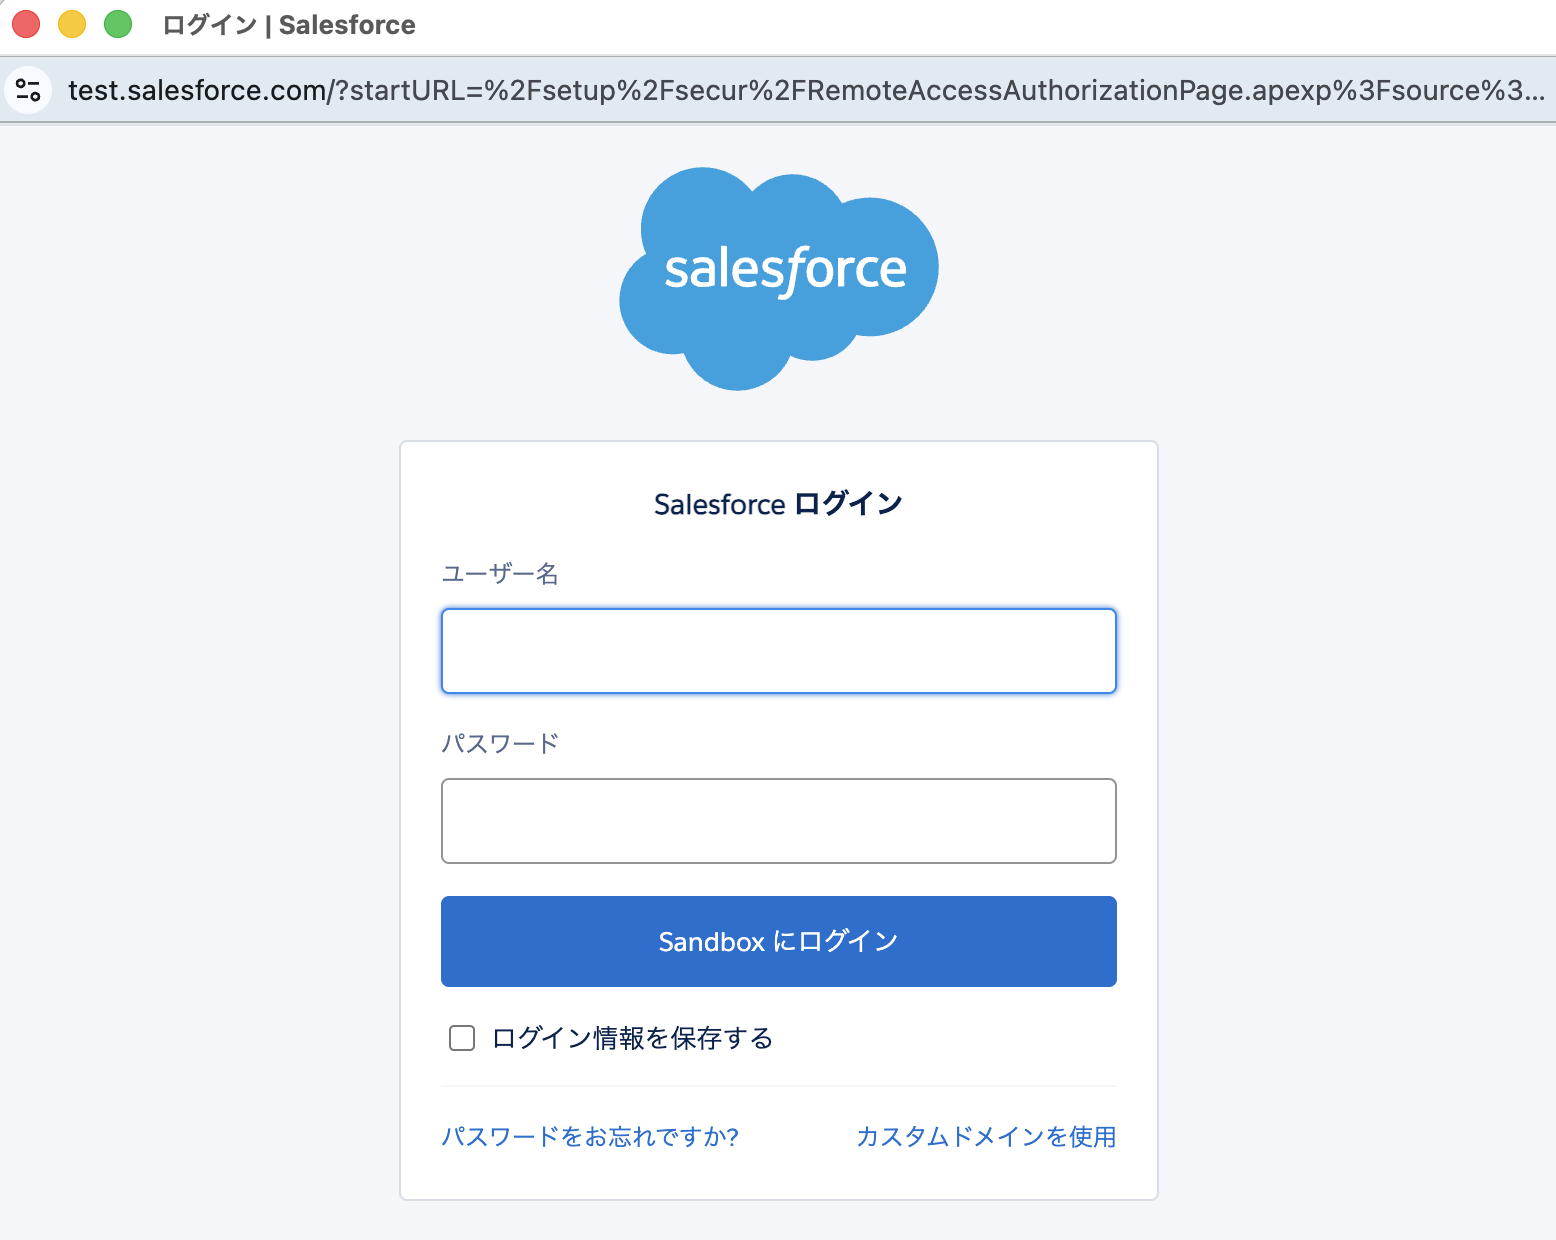Click the ログイン情報を保存する label text
This screenshot has width=1556, height=1240.
[632, 1038]
